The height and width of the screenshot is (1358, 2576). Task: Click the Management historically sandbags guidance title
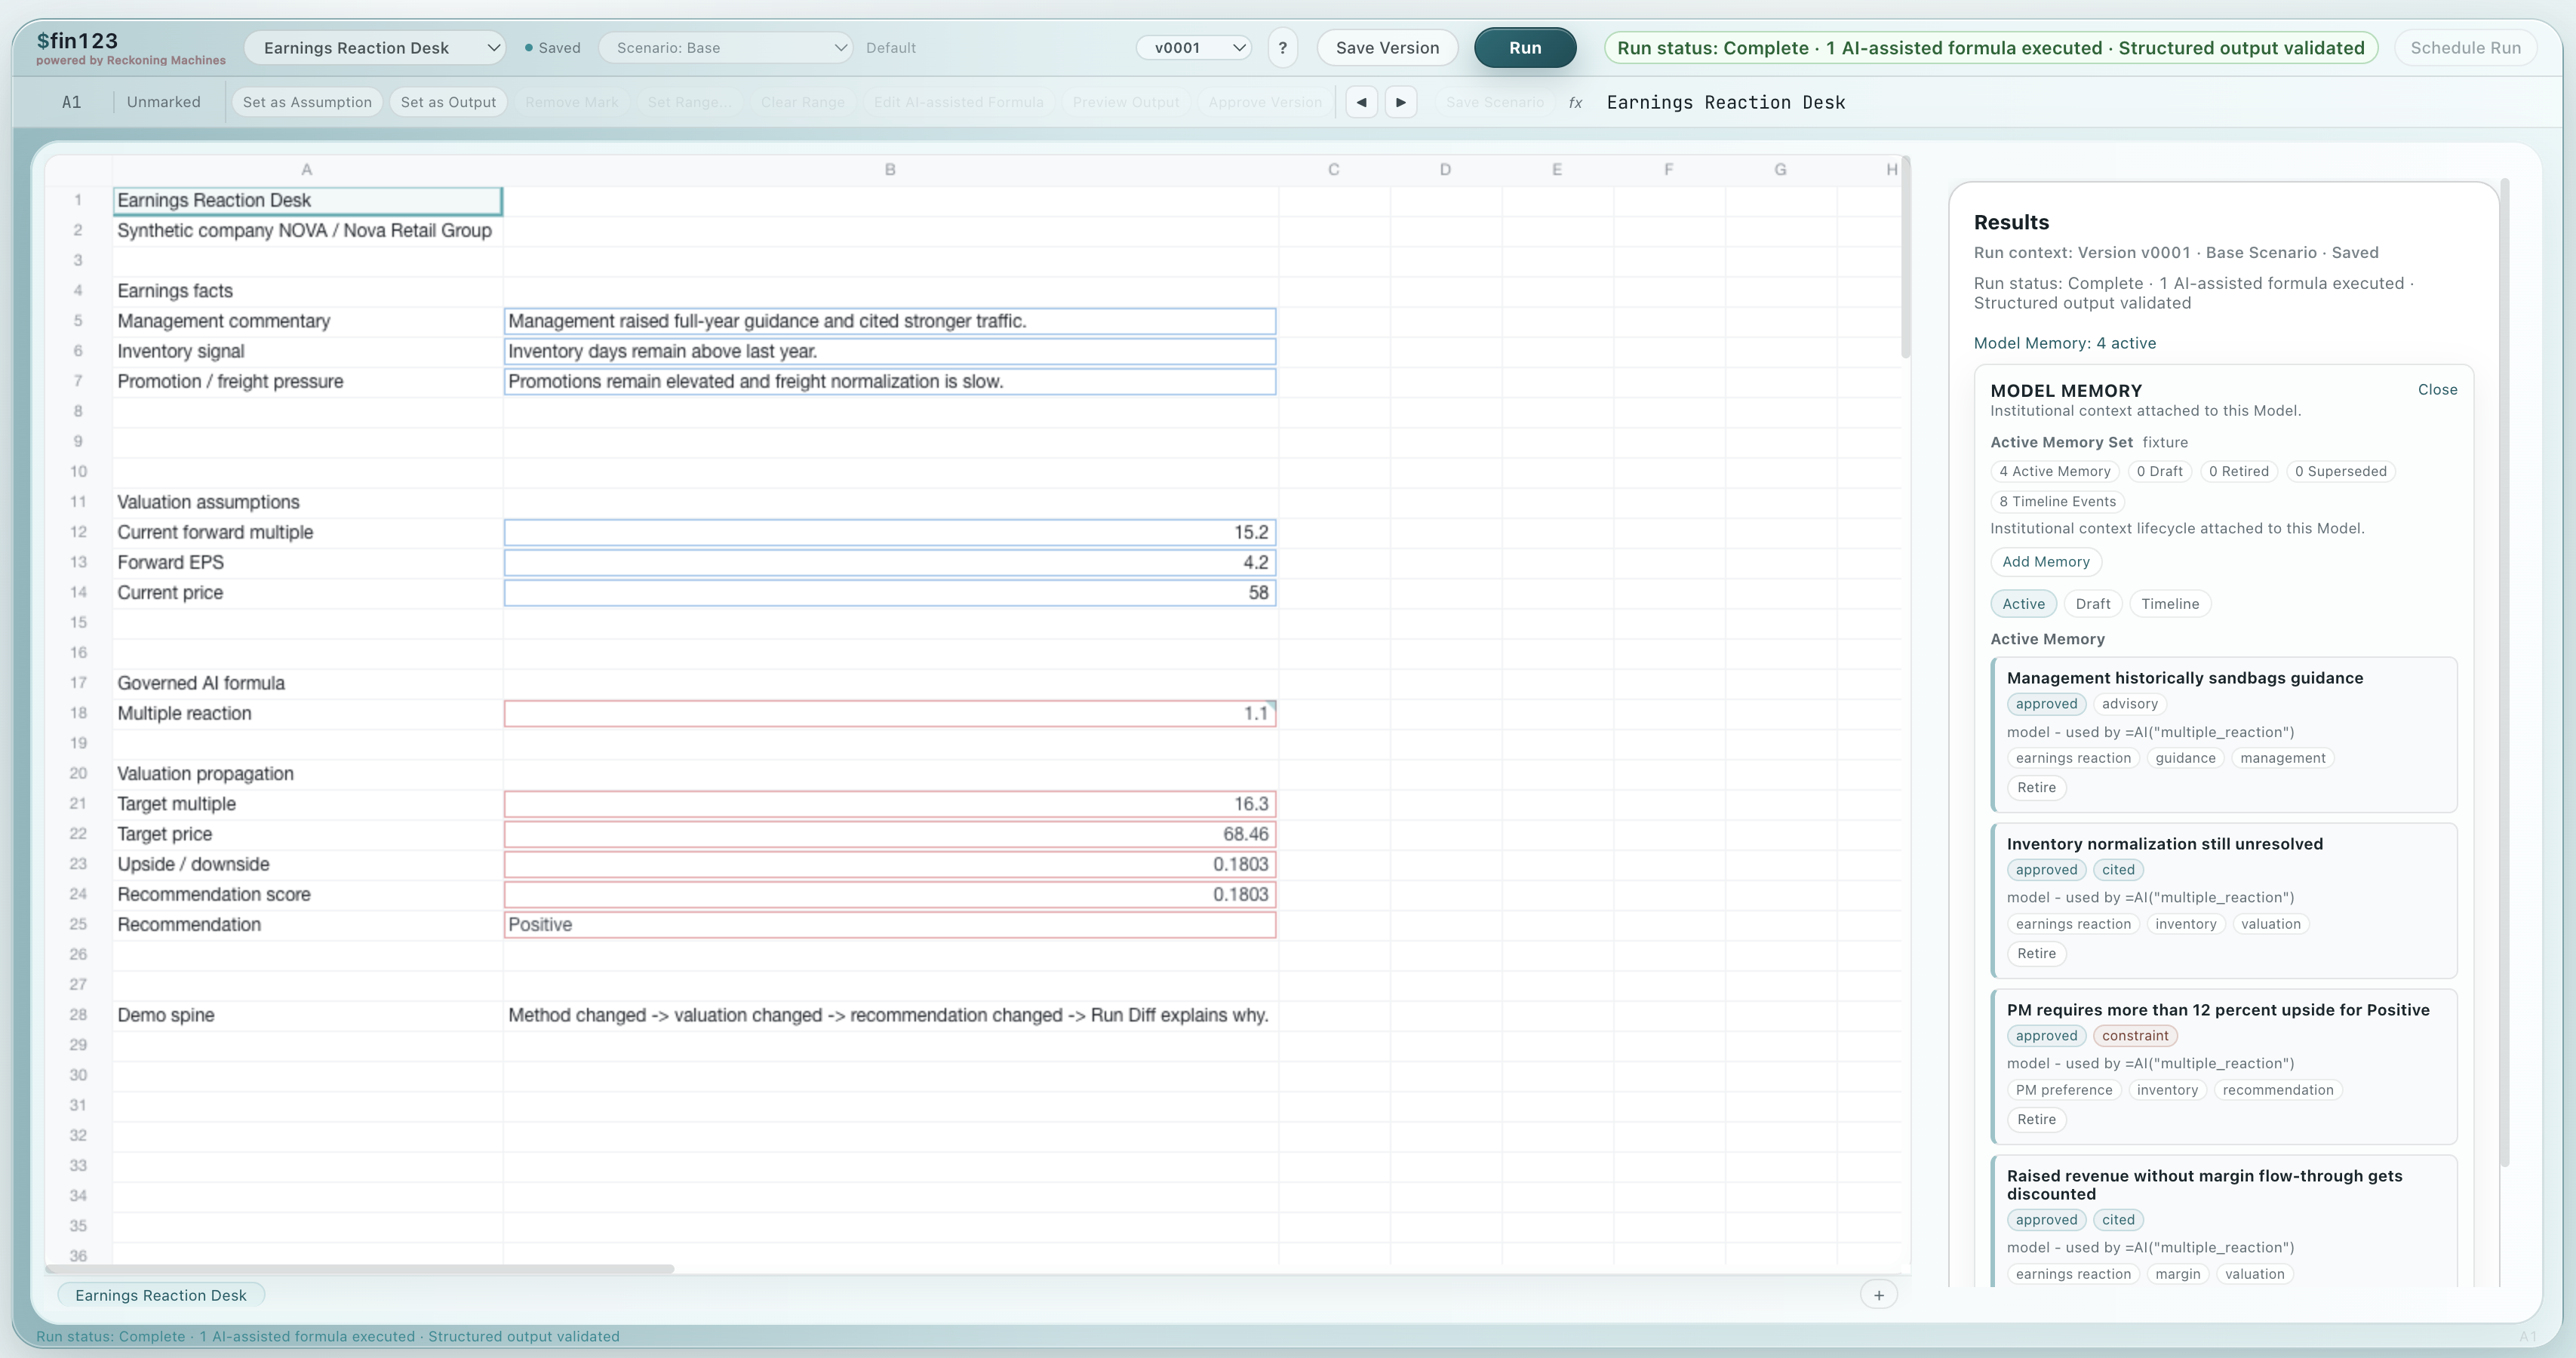pos(2184,678)
